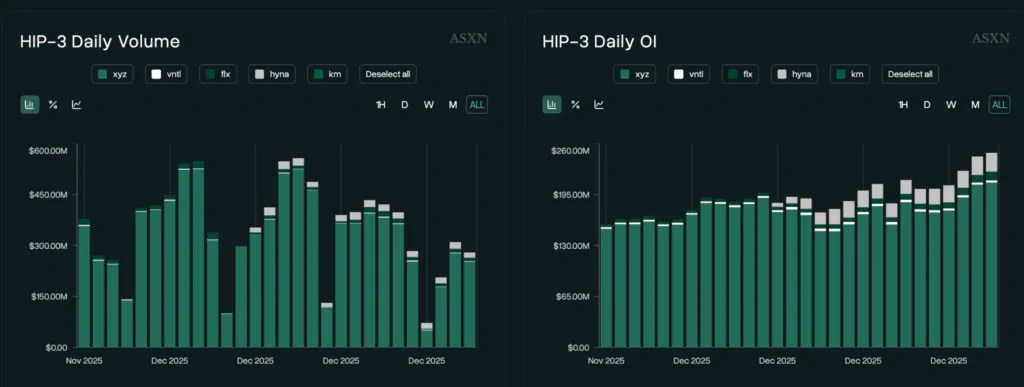Click $195.00M axis label on OI chart

pyautogui.click(x=570, y=194)
